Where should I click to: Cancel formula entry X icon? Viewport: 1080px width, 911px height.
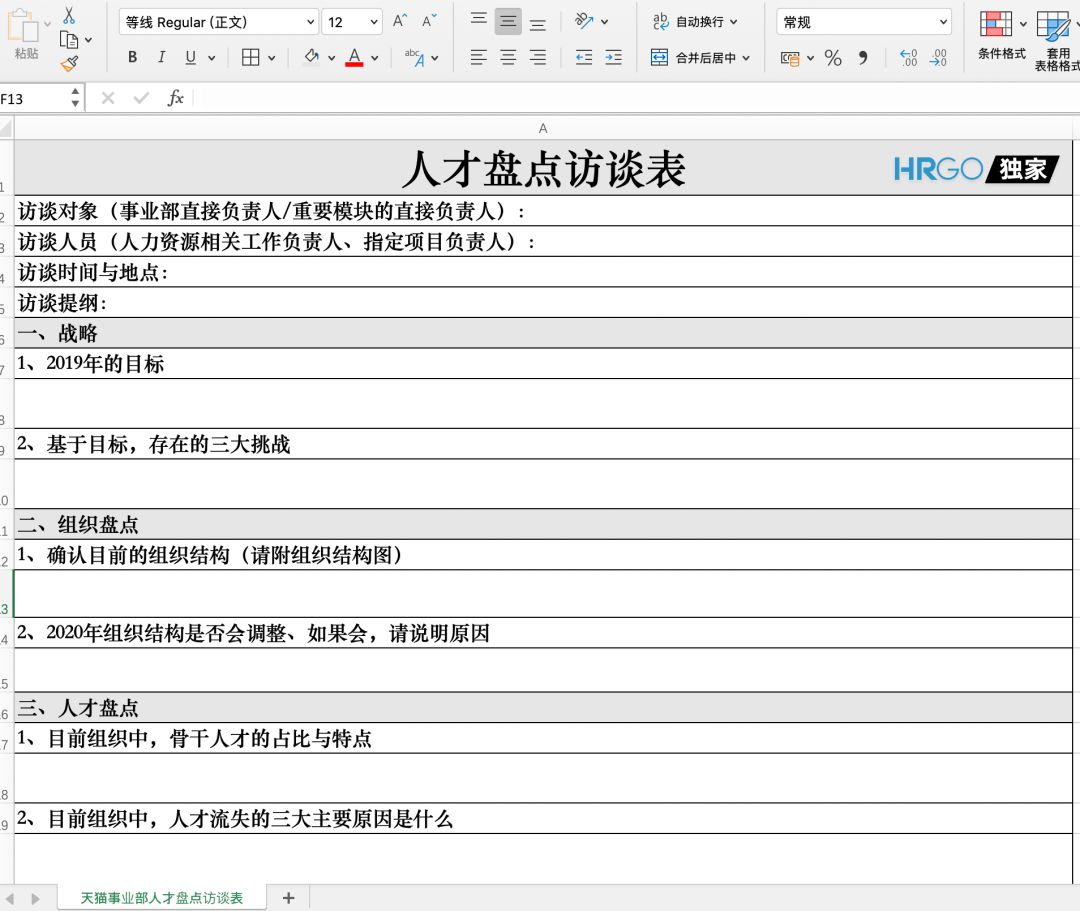[x=107, y=98]
